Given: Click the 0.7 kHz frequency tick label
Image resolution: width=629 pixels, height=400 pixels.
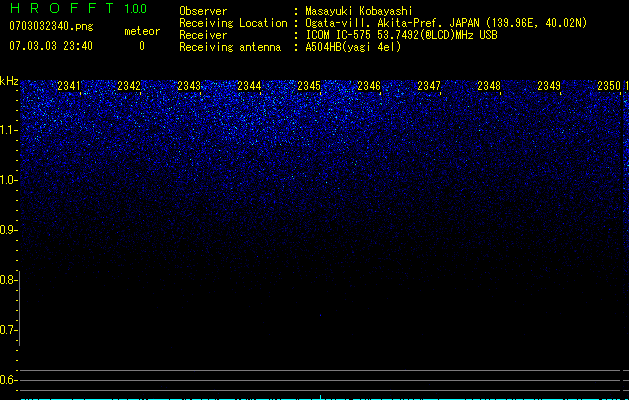Looking at the screenshot, I should [8, 330].
